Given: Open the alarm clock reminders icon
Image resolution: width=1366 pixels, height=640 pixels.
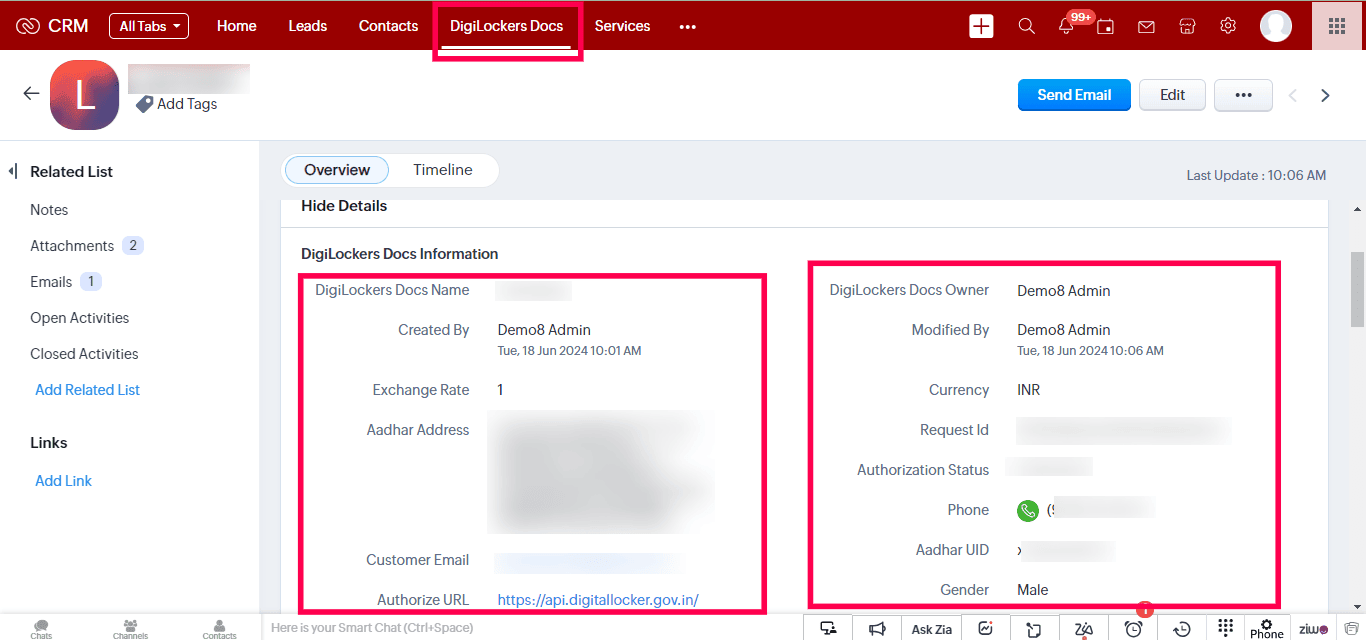Looking at the screenshot, I should [x=1133, y=628].
